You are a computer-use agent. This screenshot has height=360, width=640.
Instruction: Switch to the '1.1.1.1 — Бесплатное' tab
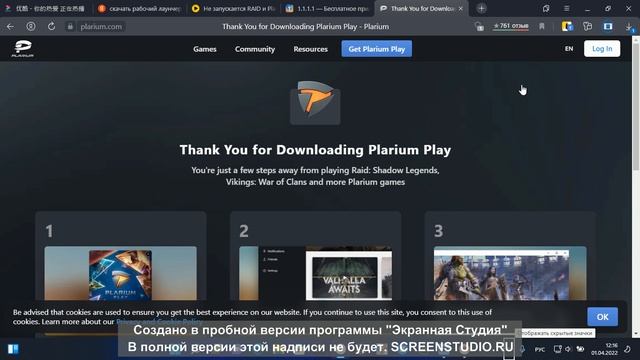[327, 9]
